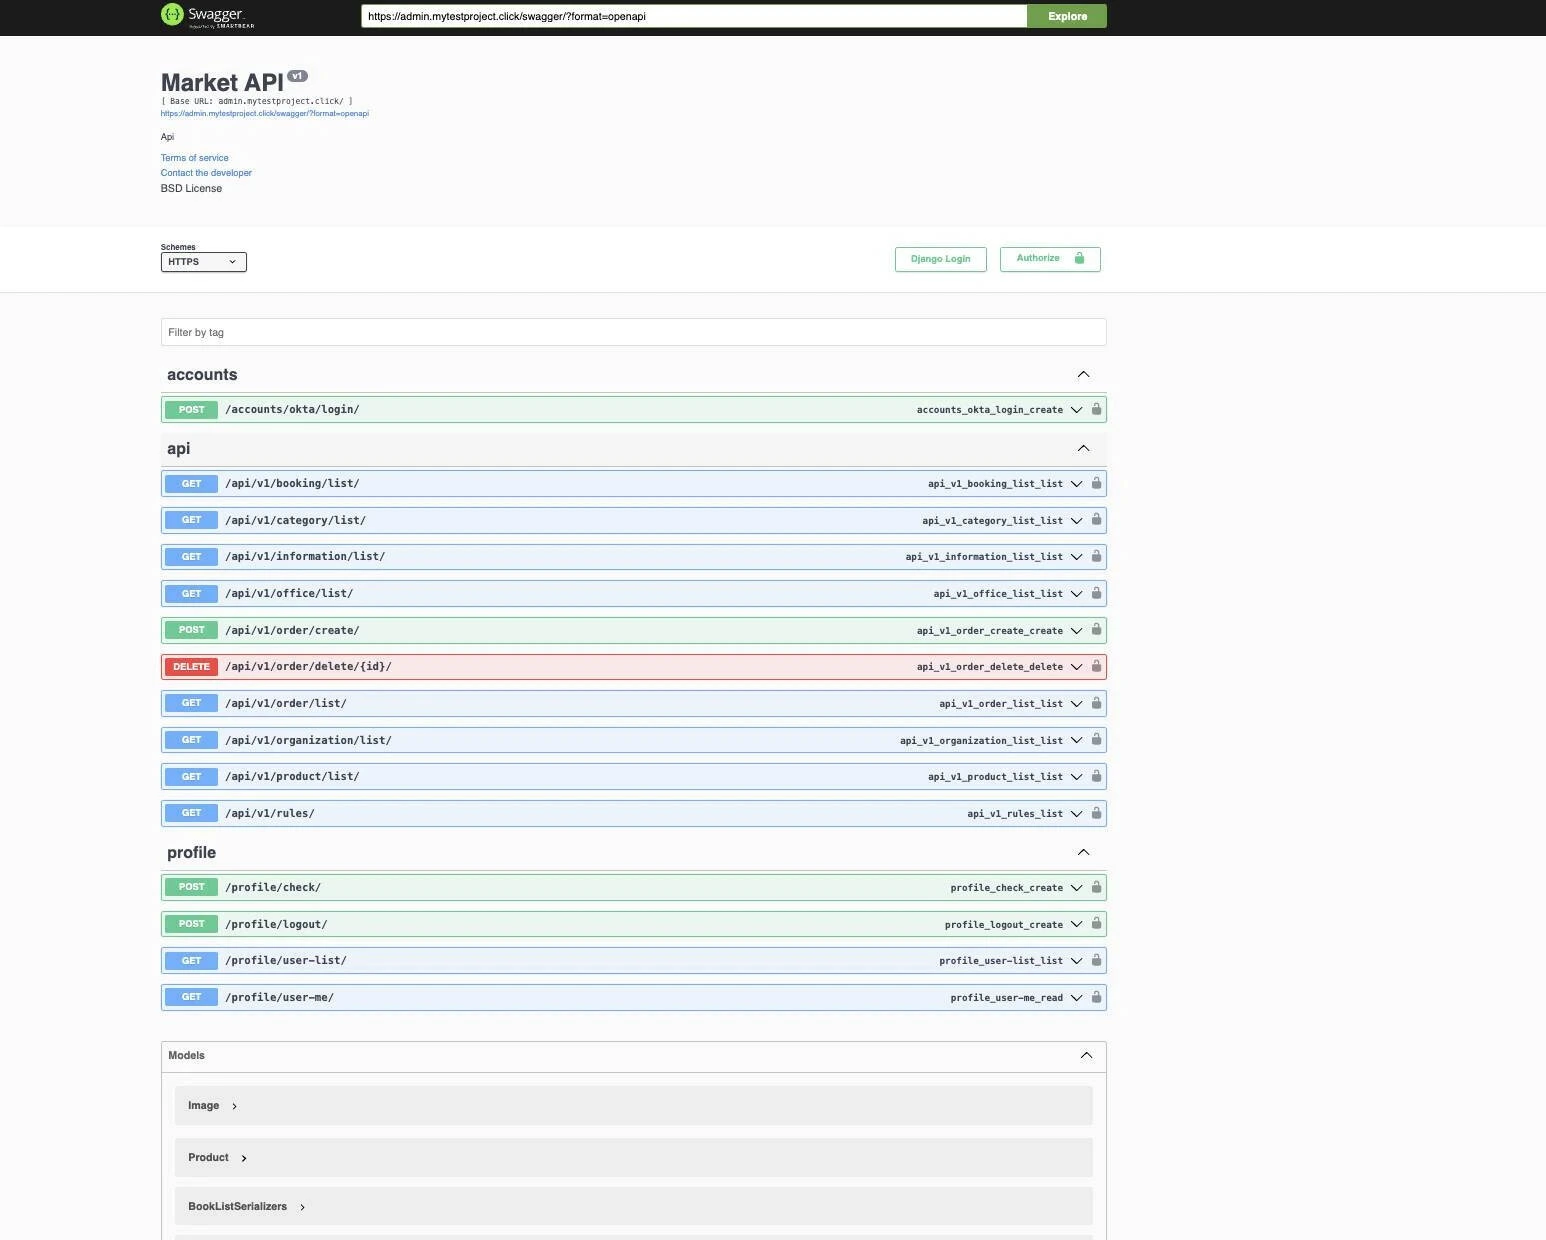
Task: Click the Swagger logo in the top bar
Action: pos(207,15)
